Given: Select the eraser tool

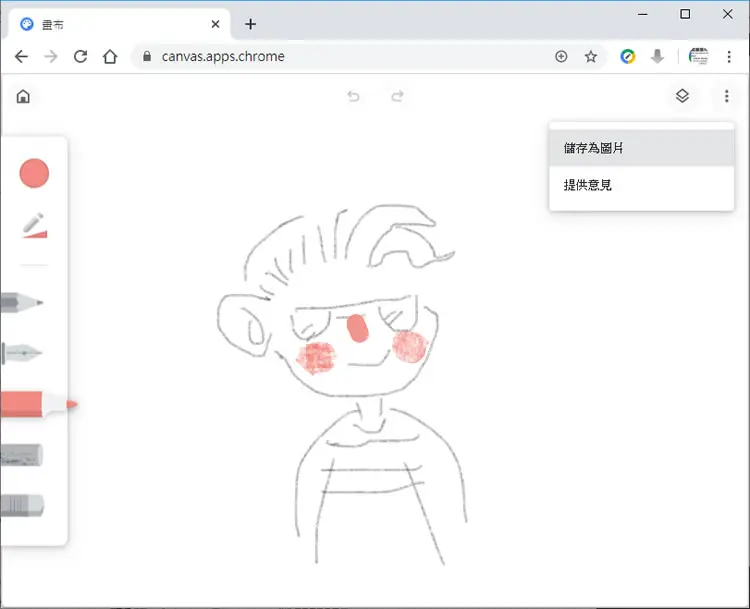Looking at the screenshot, I should 22,506.
